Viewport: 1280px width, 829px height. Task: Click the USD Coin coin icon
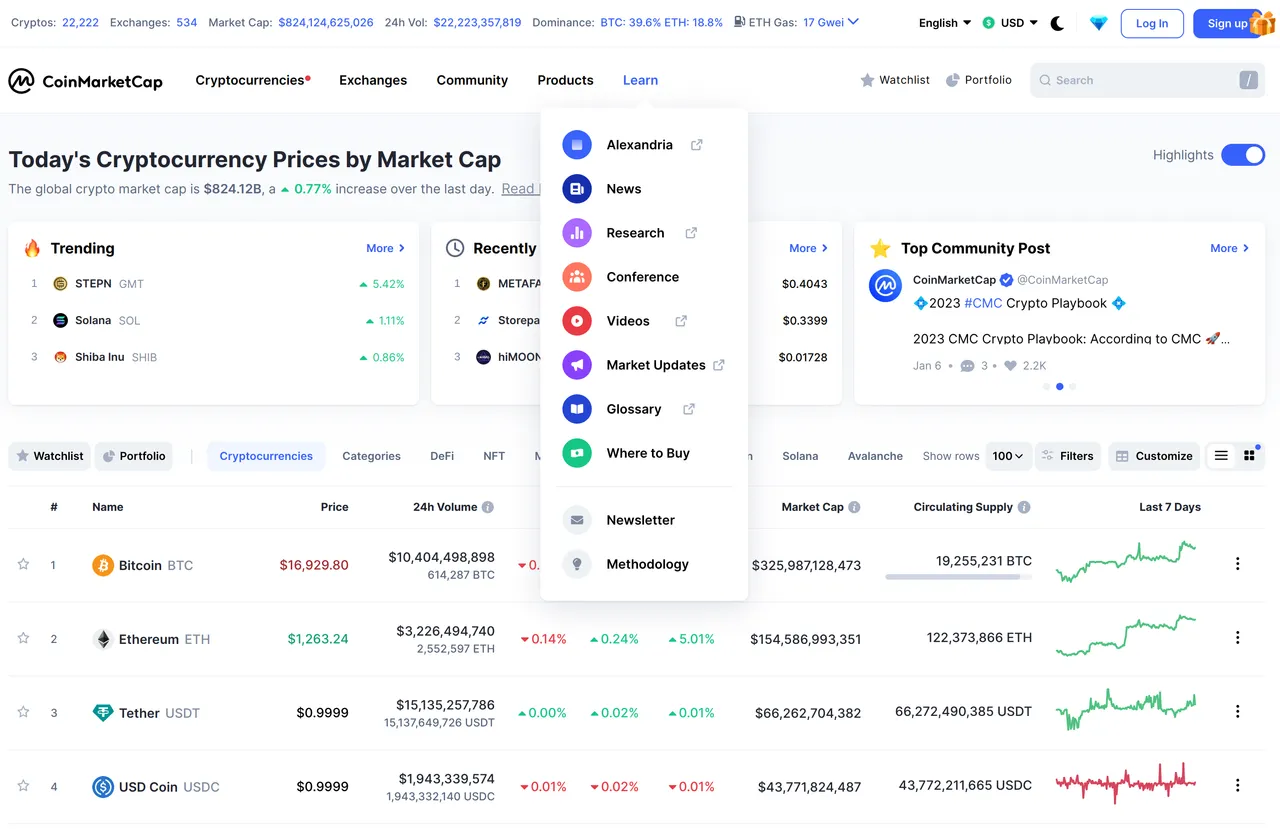pyautogui.click(x=103, y=787)
